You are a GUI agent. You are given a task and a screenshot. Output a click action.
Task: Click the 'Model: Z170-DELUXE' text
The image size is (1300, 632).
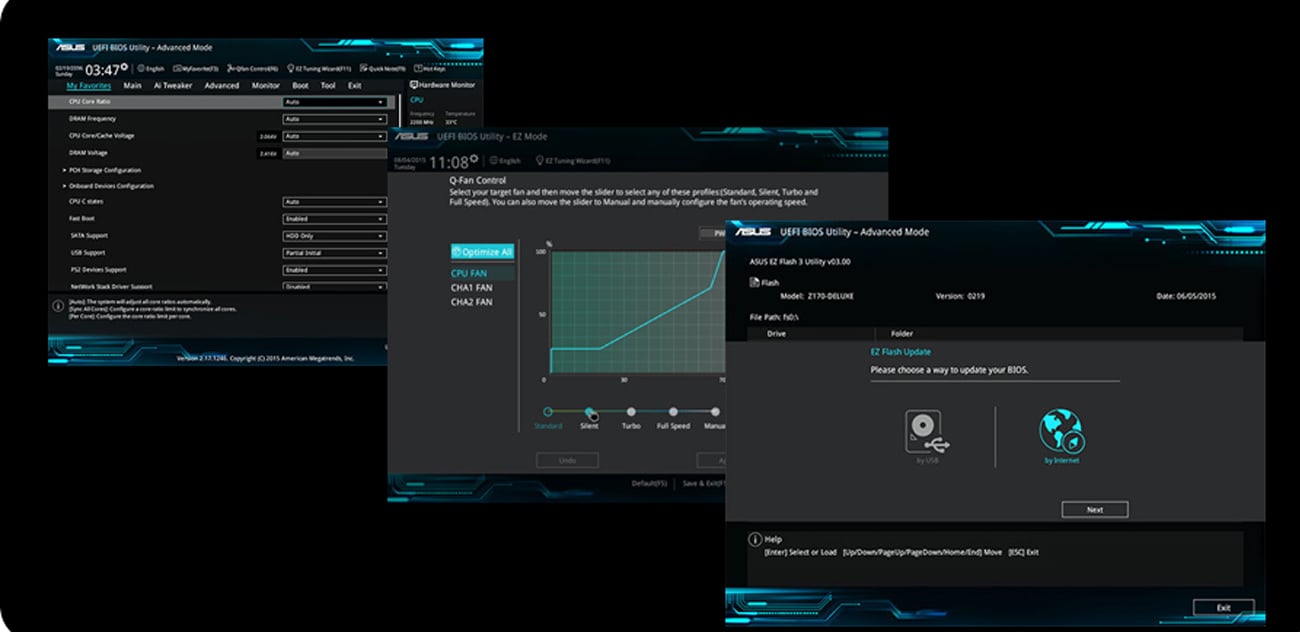click(817, 296)
